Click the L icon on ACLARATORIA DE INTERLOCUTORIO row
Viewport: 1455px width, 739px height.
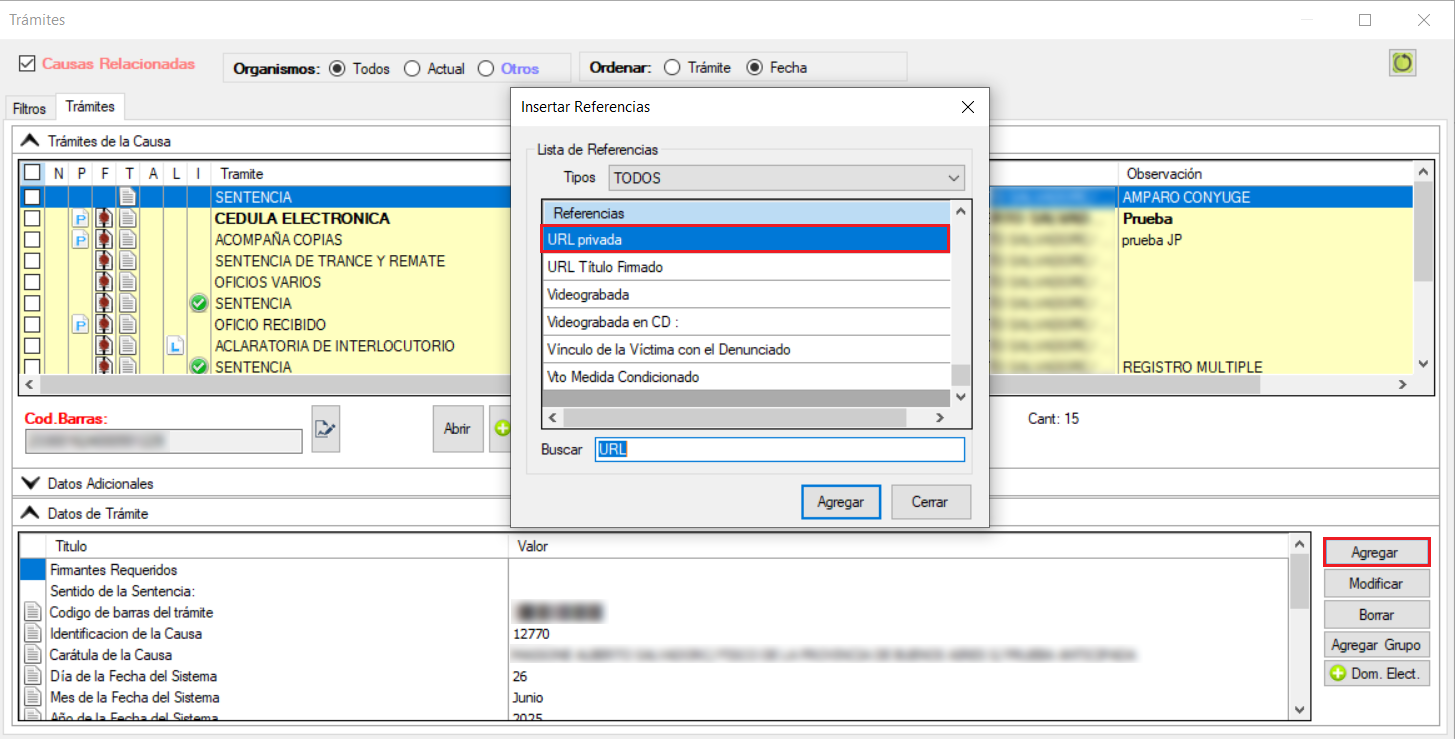click(175, 346)
